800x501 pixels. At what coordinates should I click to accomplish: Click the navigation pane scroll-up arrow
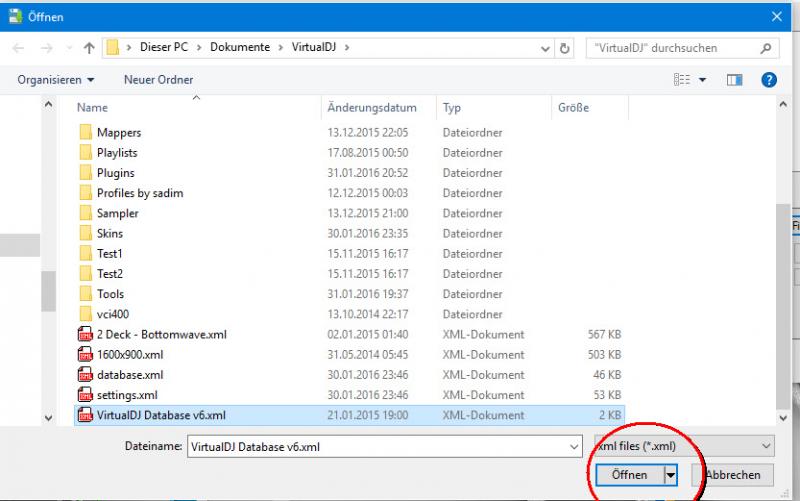click(48, 105)
